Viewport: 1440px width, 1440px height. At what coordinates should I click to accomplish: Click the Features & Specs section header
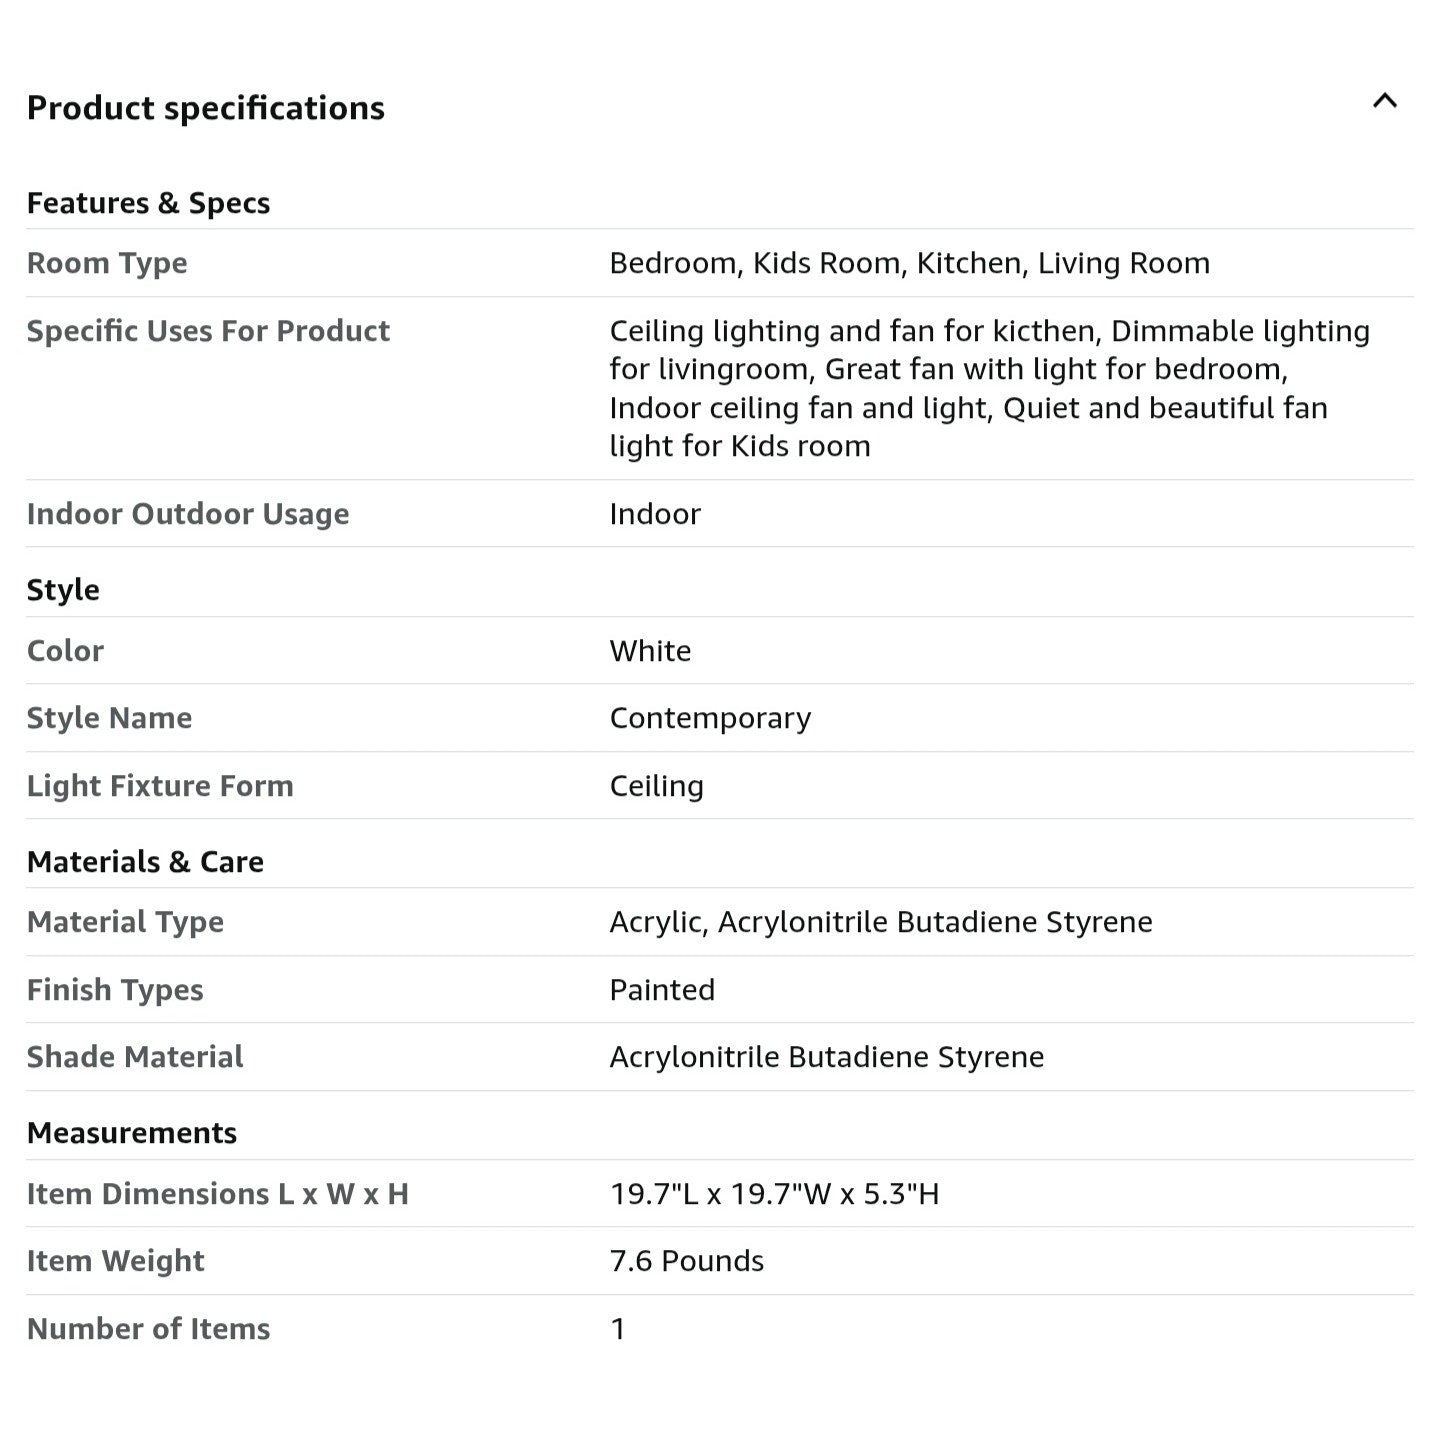pyautogui.click(x=148, y=203)
